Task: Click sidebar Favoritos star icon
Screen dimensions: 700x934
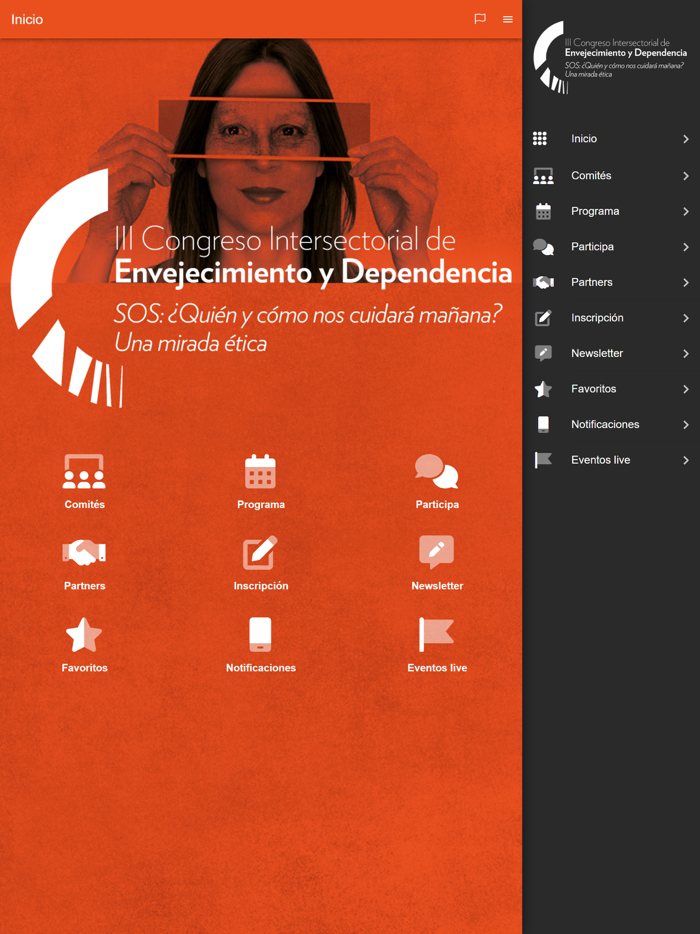Action: 543,389
